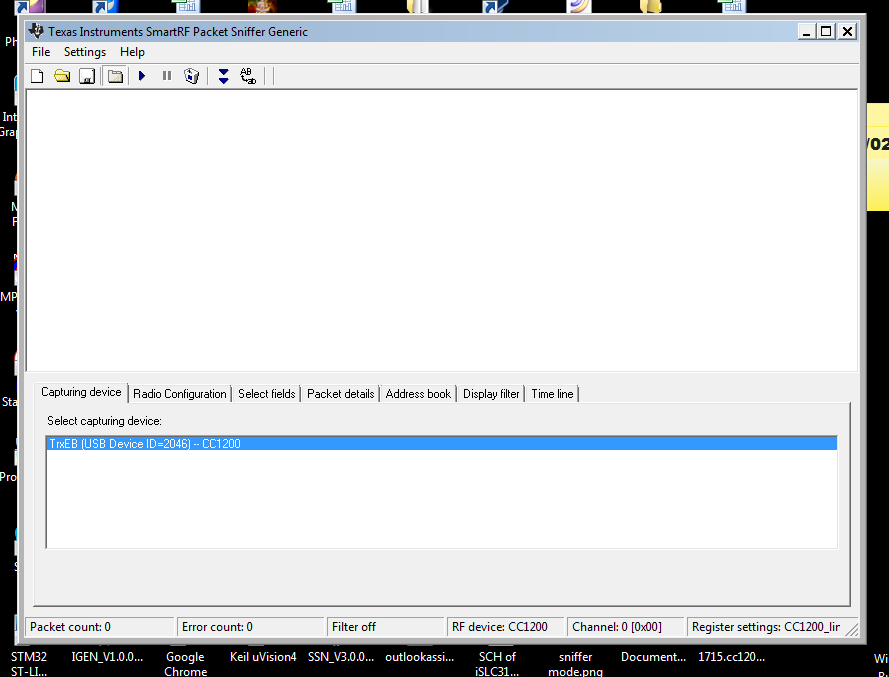
Task: Select the IGEN_V1.0.0... desktop item
Action: [107, 657]
